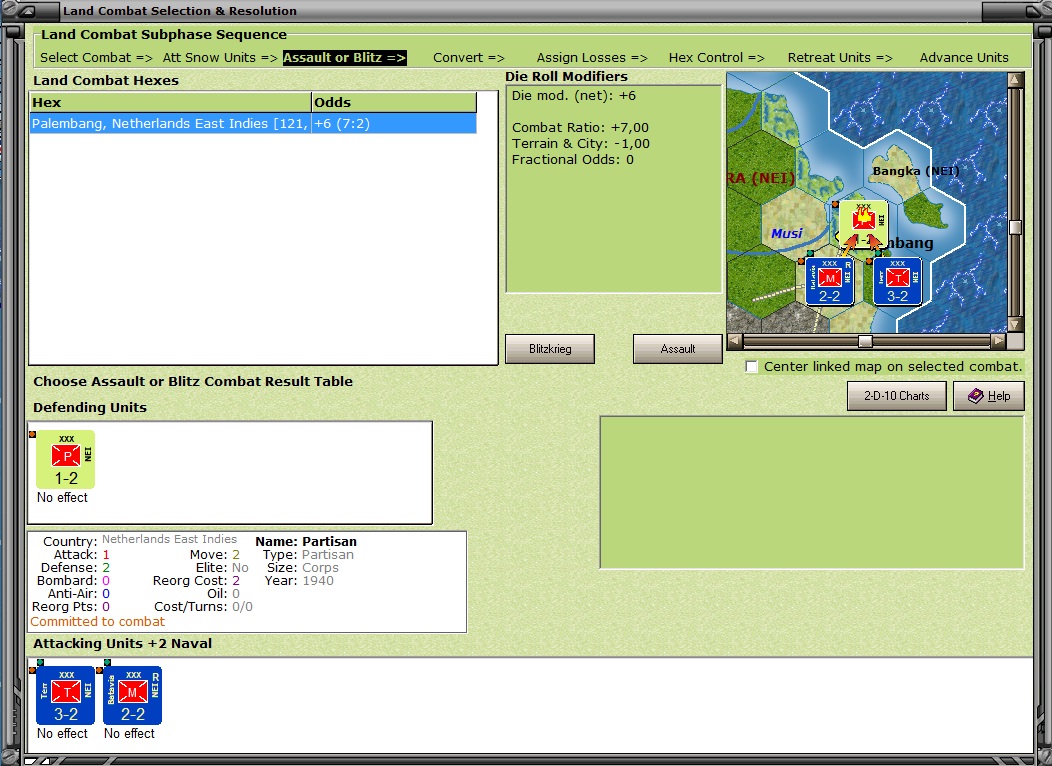Choose the Blitzkrieg combat table
The width and height of the screenshot is (1052, 766).
549,349
